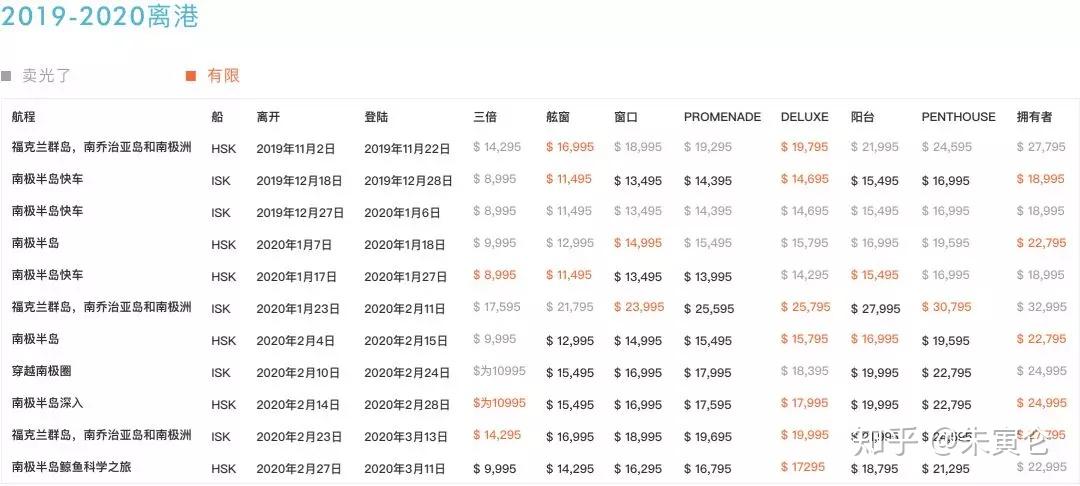Click owner price $ 32,995

click(x=1041, y=307)
